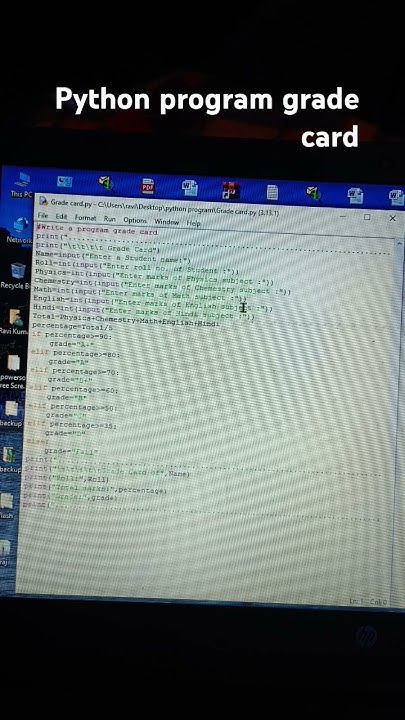Select the Word document icon beside the PDF

(x=189, y=188)
